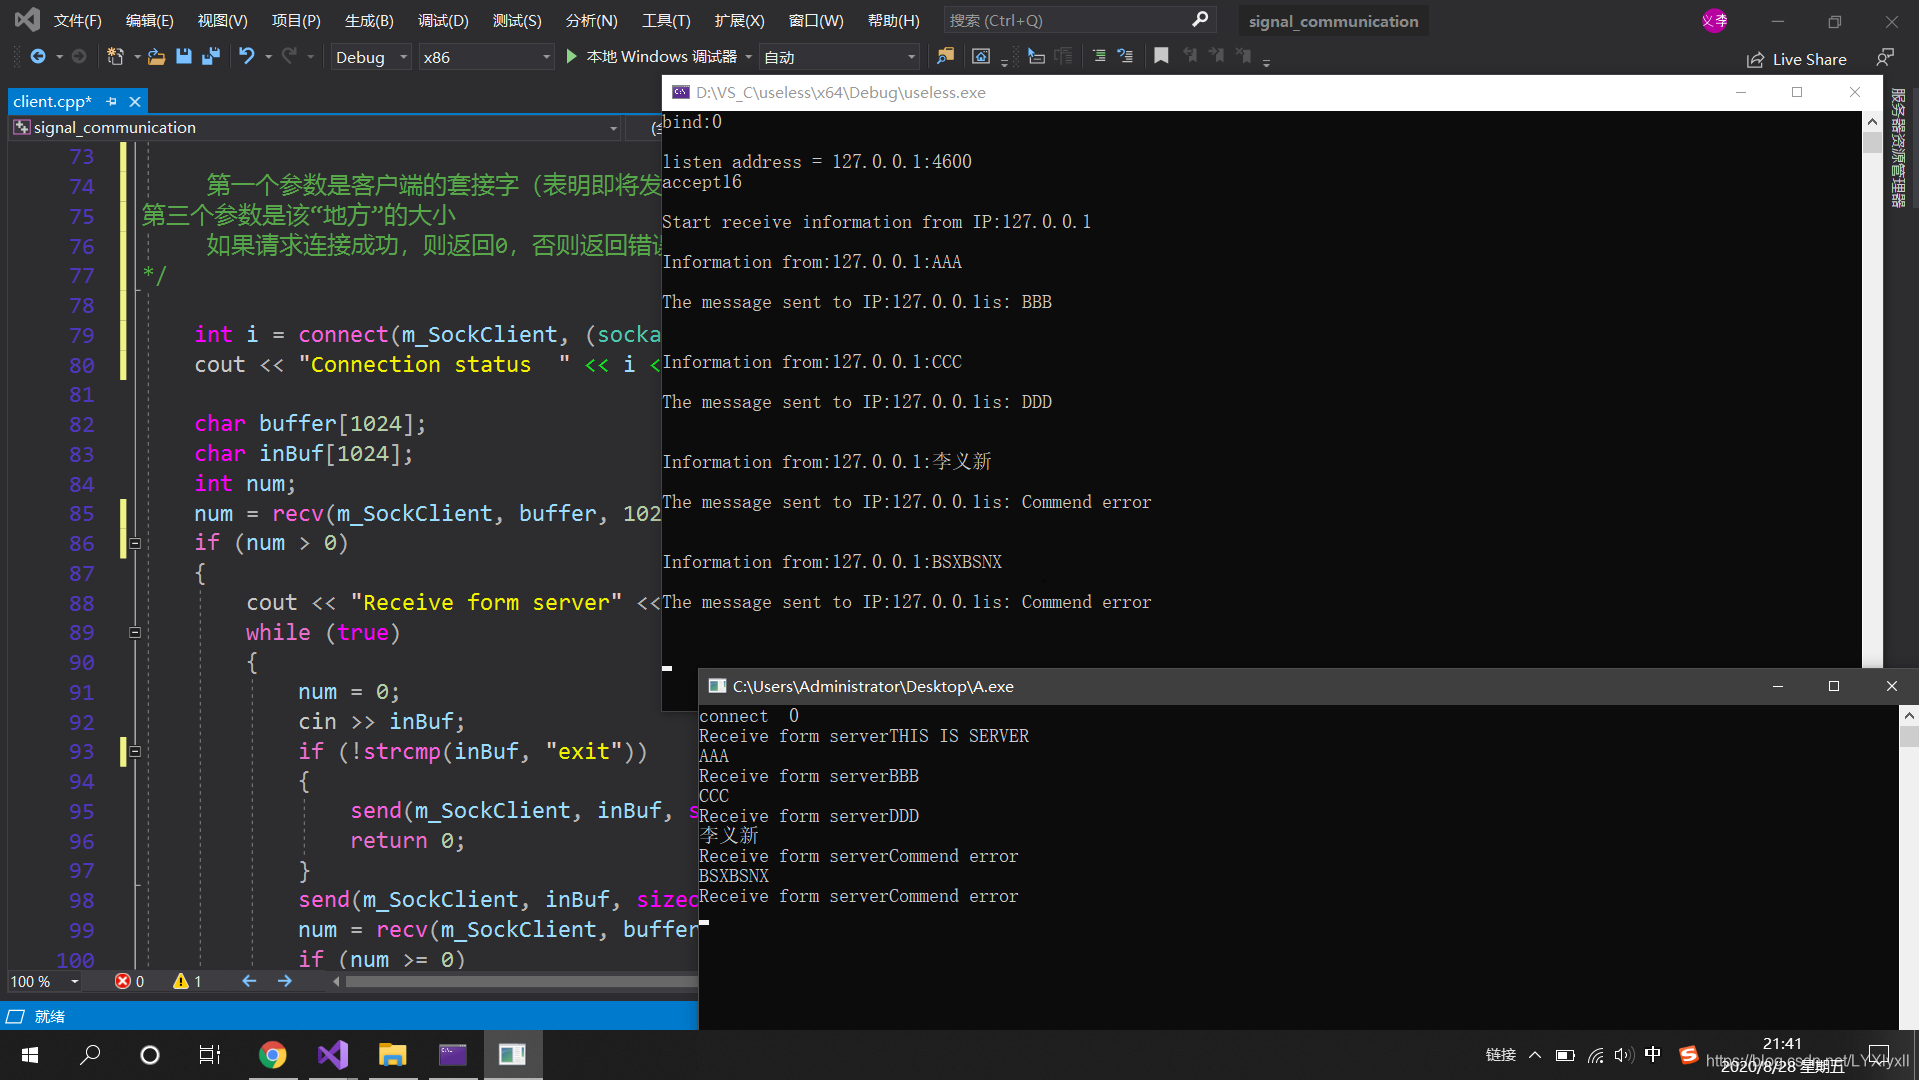
Task: Click the warning count icon
Action: click(x=181, y=982)
